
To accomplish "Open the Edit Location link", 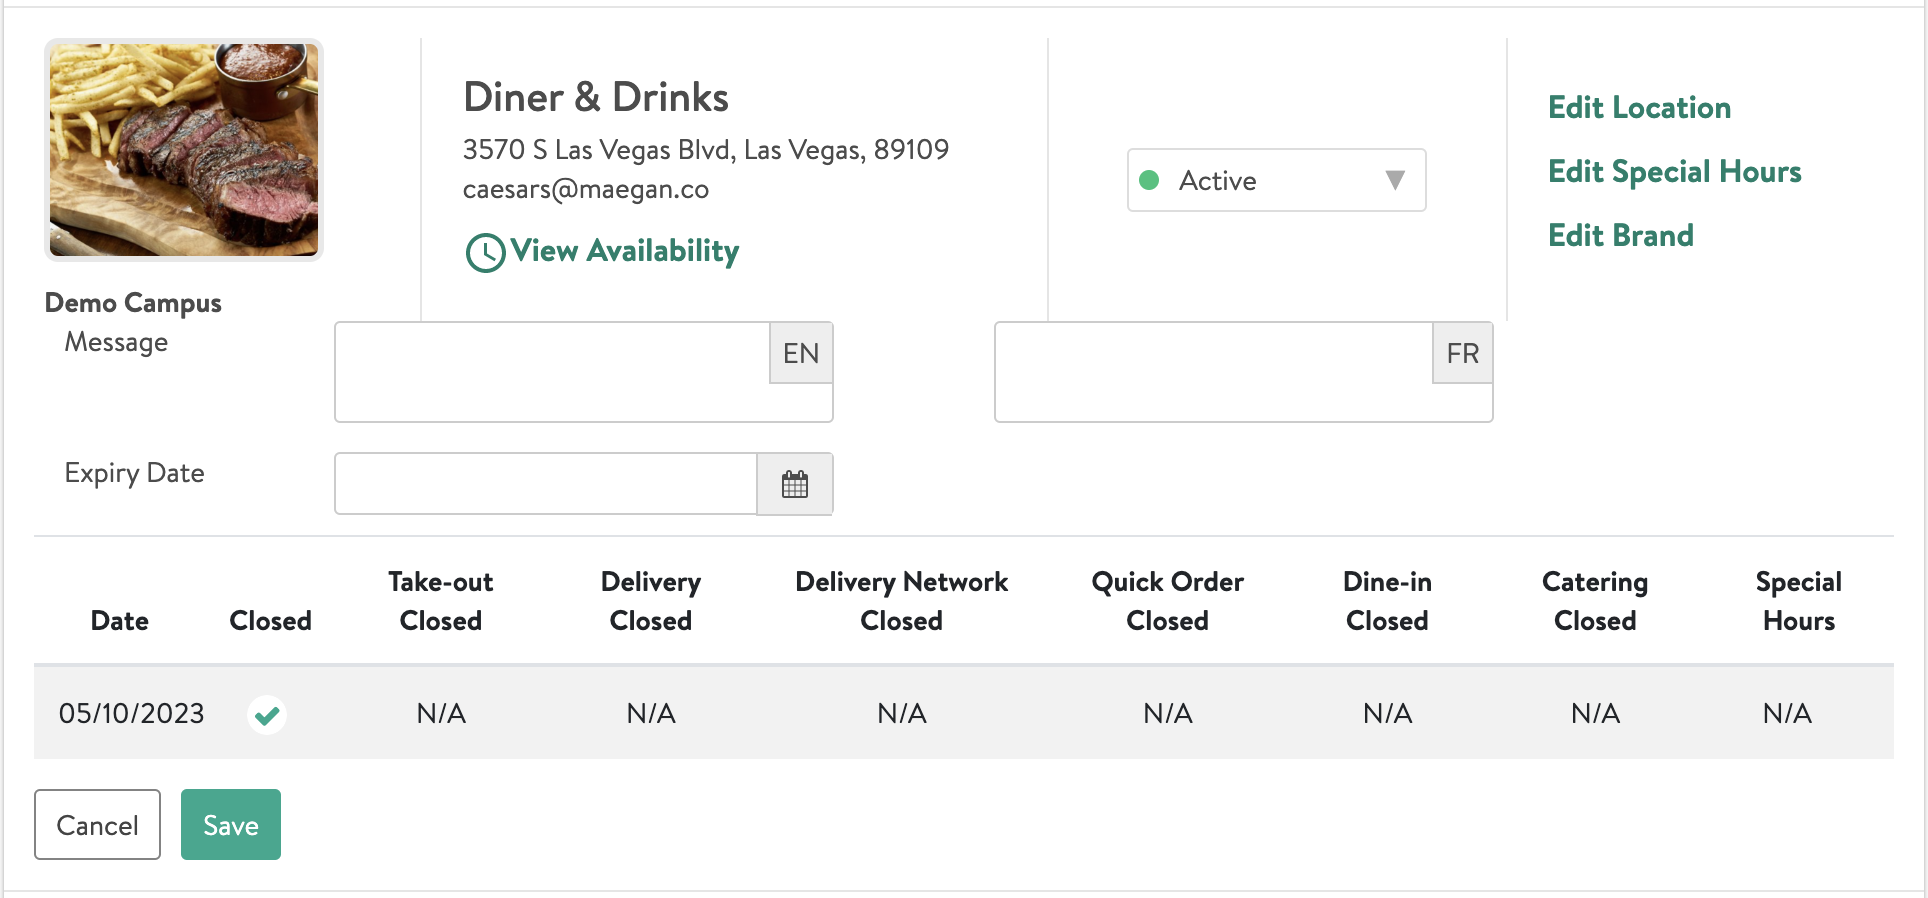I will coord(1639,108).
